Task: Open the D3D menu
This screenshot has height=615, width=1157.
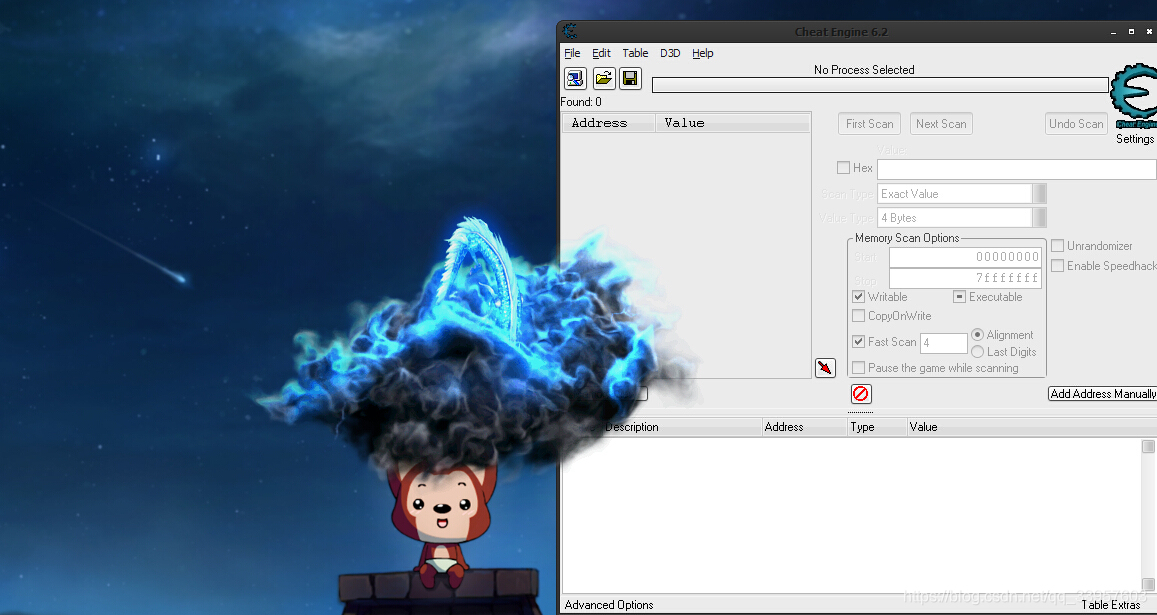Action: click(x=670, y=53)
